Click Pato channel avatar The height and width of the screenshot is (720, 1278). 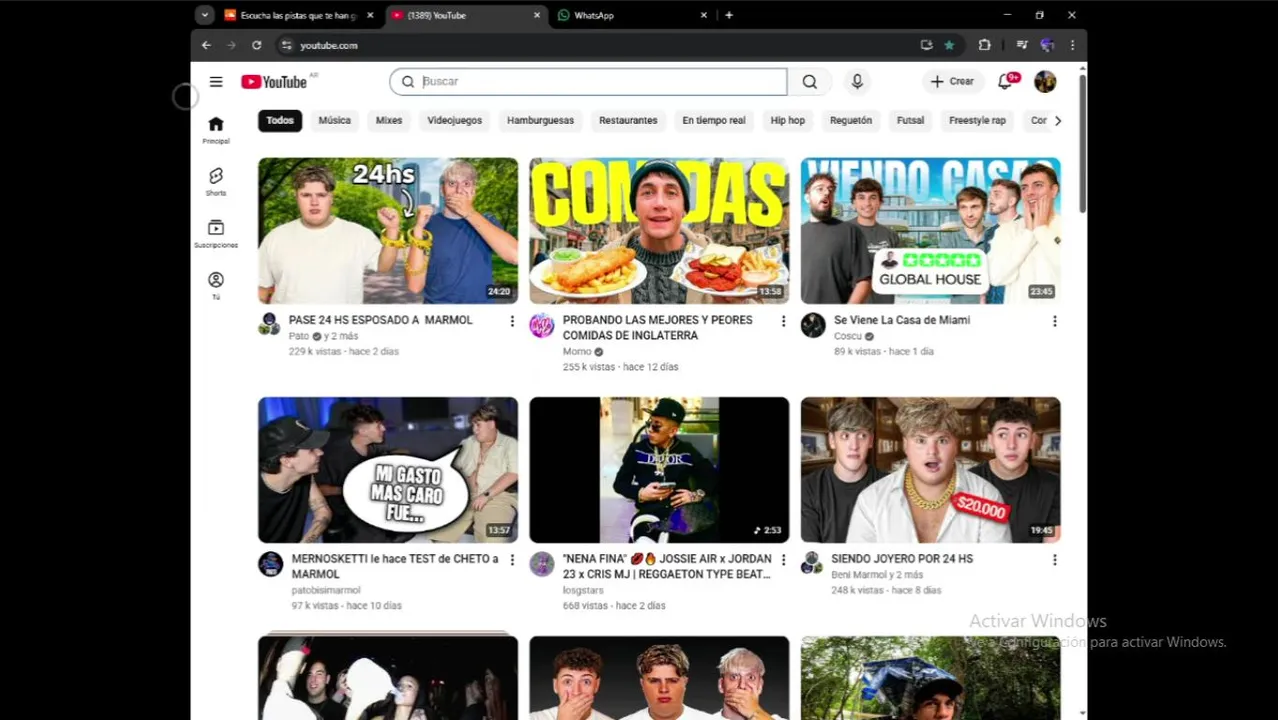point(270,324)
